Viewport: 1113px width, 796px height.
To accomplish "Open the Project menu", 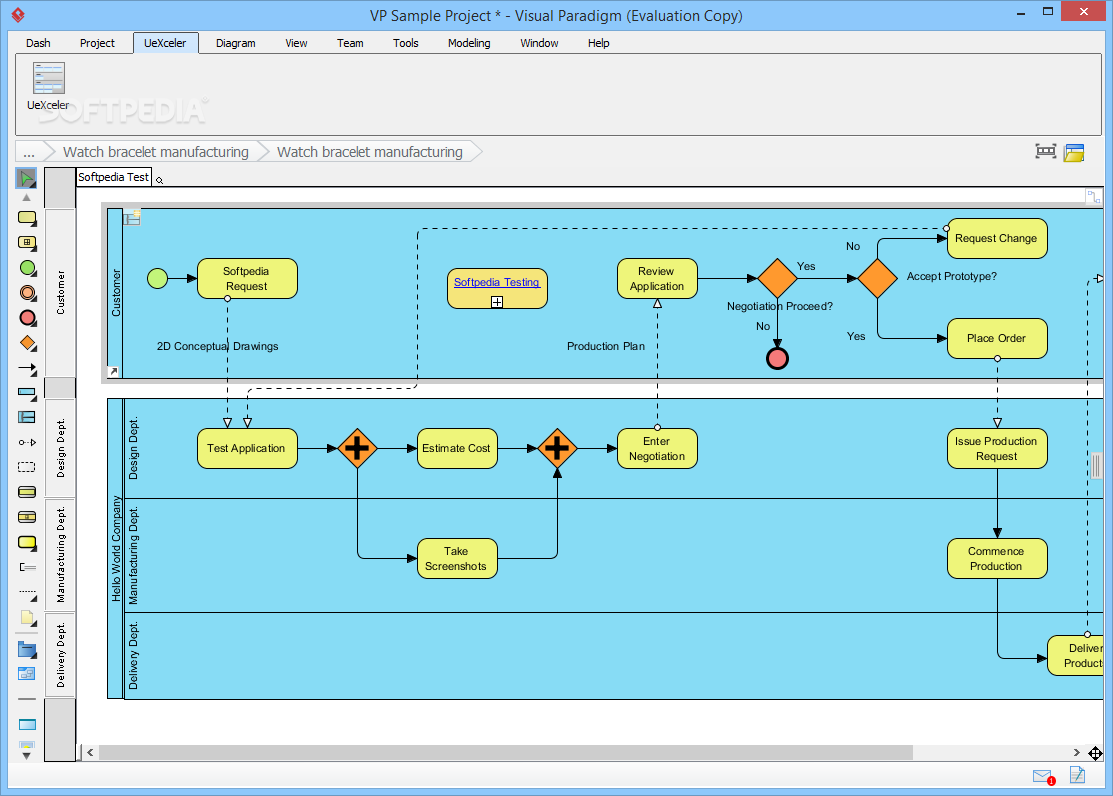I will pyautogui.click(x=97, y=43).
